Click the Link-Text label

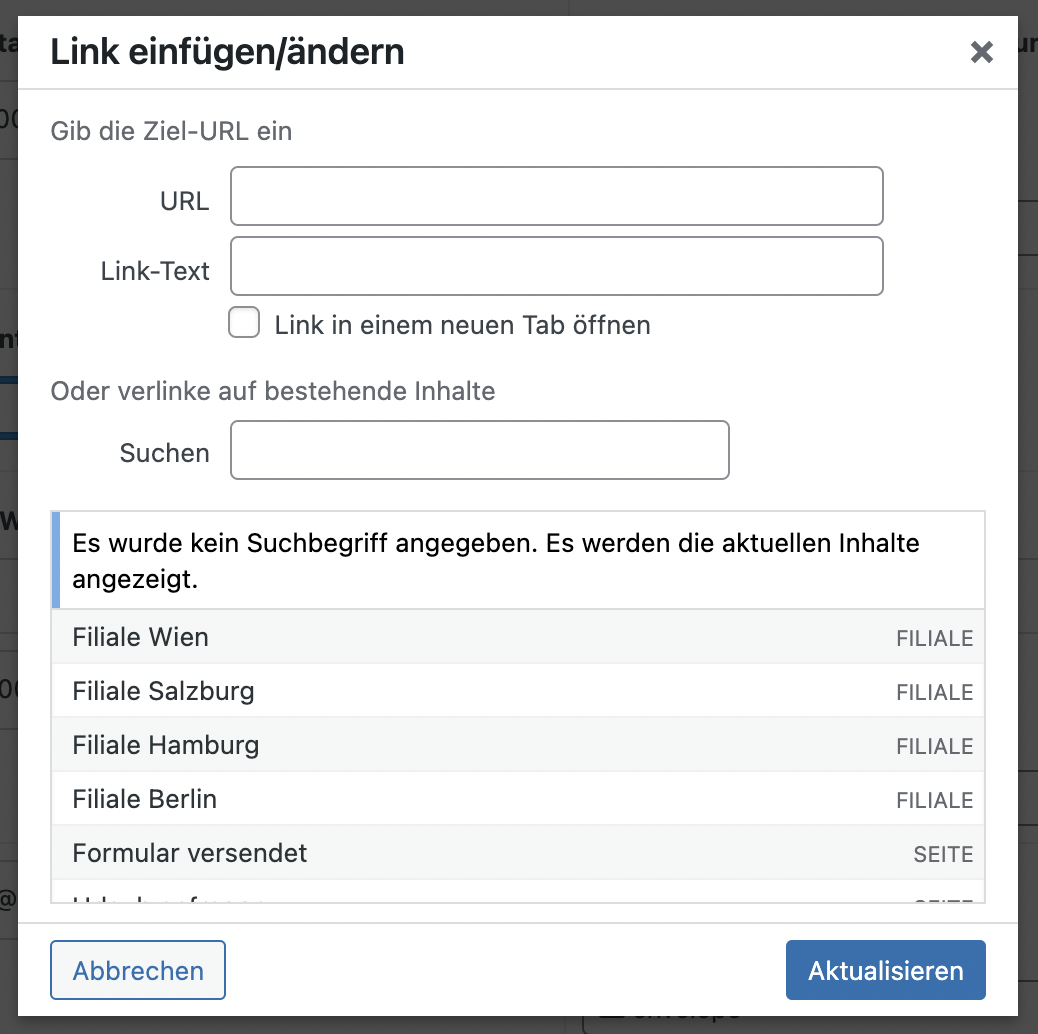click(155, 270)
